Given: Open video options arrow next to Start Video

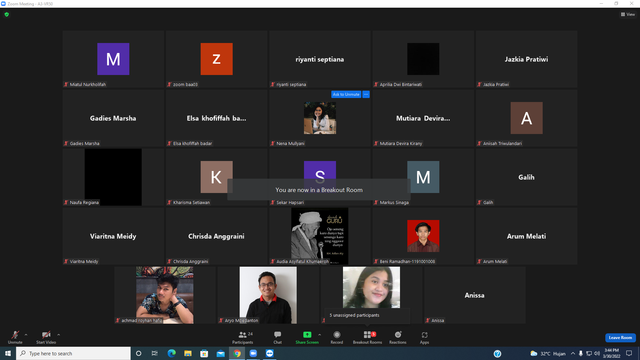Looking at the screenshot, I should coord(58,335).
